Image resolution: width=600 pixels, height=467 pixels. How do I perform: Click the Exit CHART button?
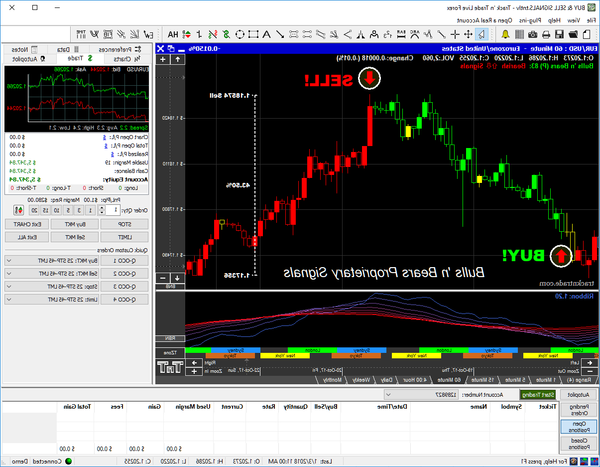click(27, 224)
